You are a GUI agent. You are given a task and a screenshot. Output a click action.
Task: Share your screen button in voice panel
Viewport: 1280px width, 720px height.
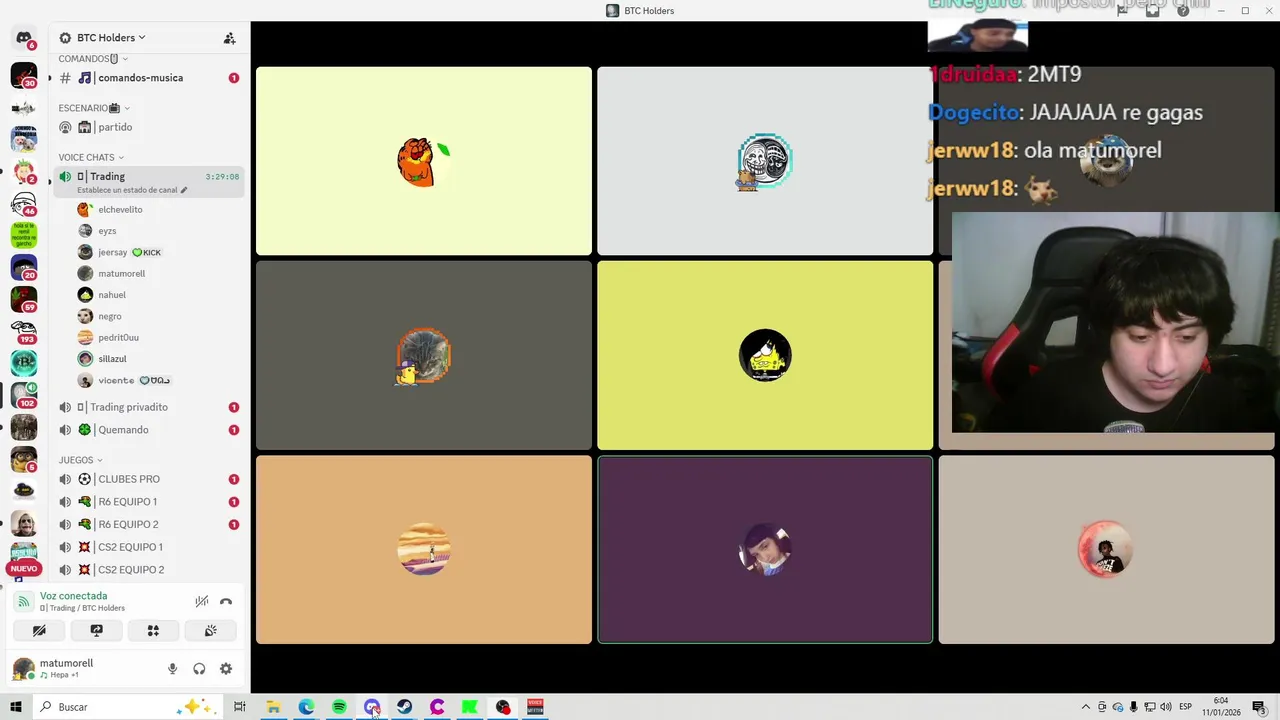96,631
